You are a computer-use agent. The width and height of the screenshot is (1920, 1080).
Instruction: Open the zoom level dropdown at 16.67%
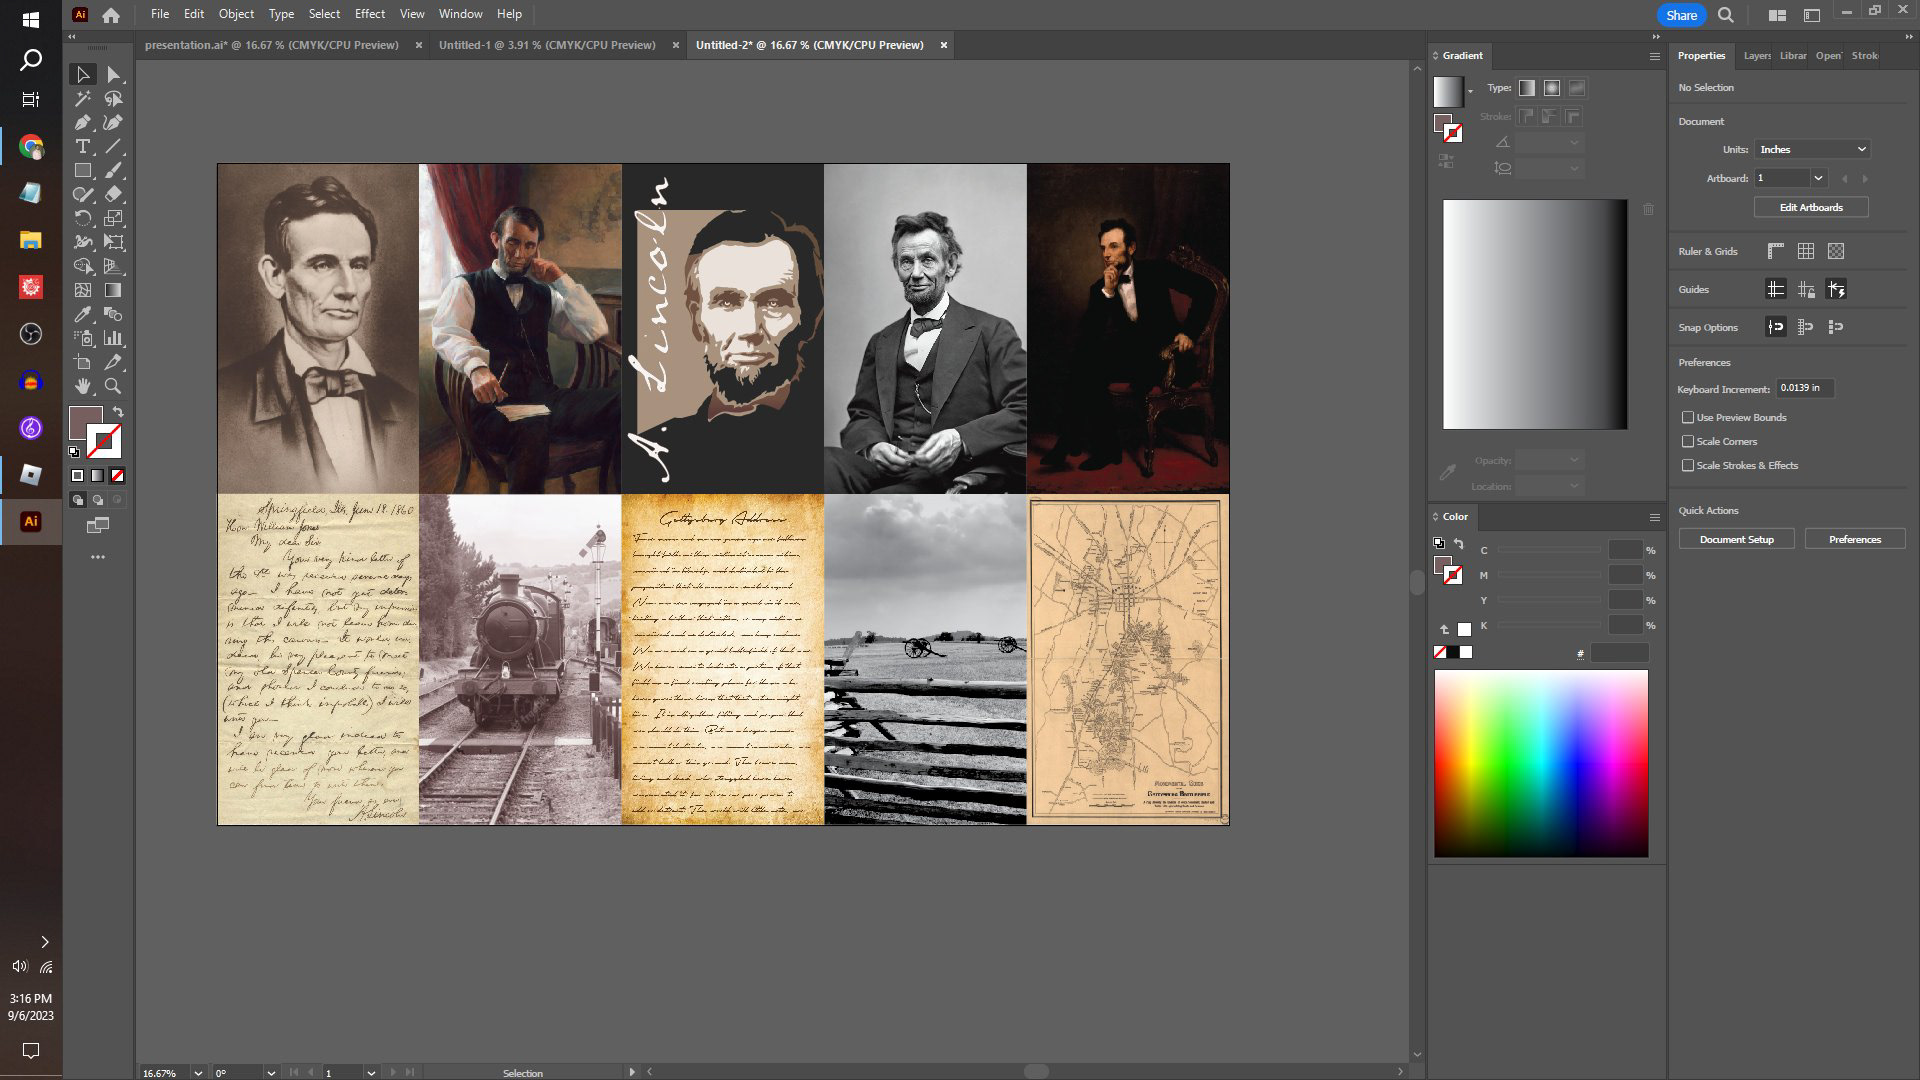click(x=198, y=1073)
